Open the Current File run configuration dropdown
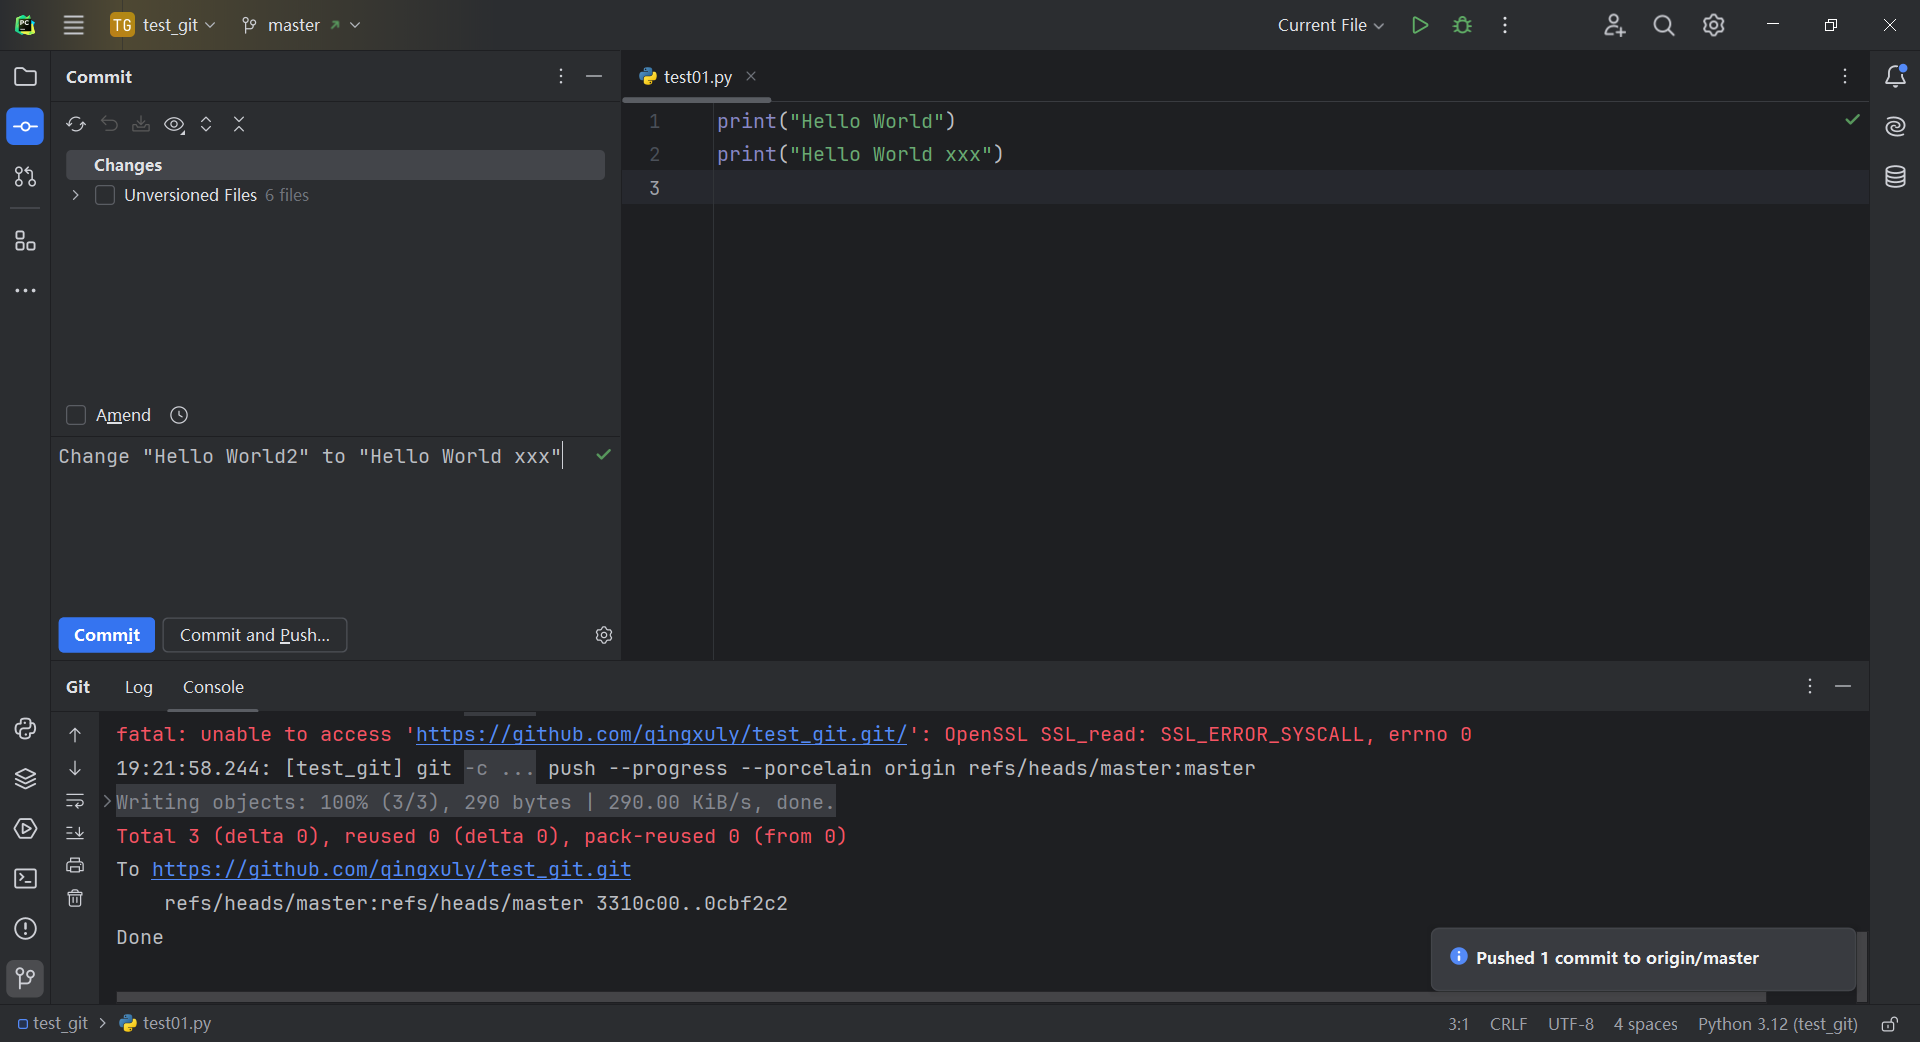The width and height of the screenshot is (1920, 1042). pos(1330,25)
